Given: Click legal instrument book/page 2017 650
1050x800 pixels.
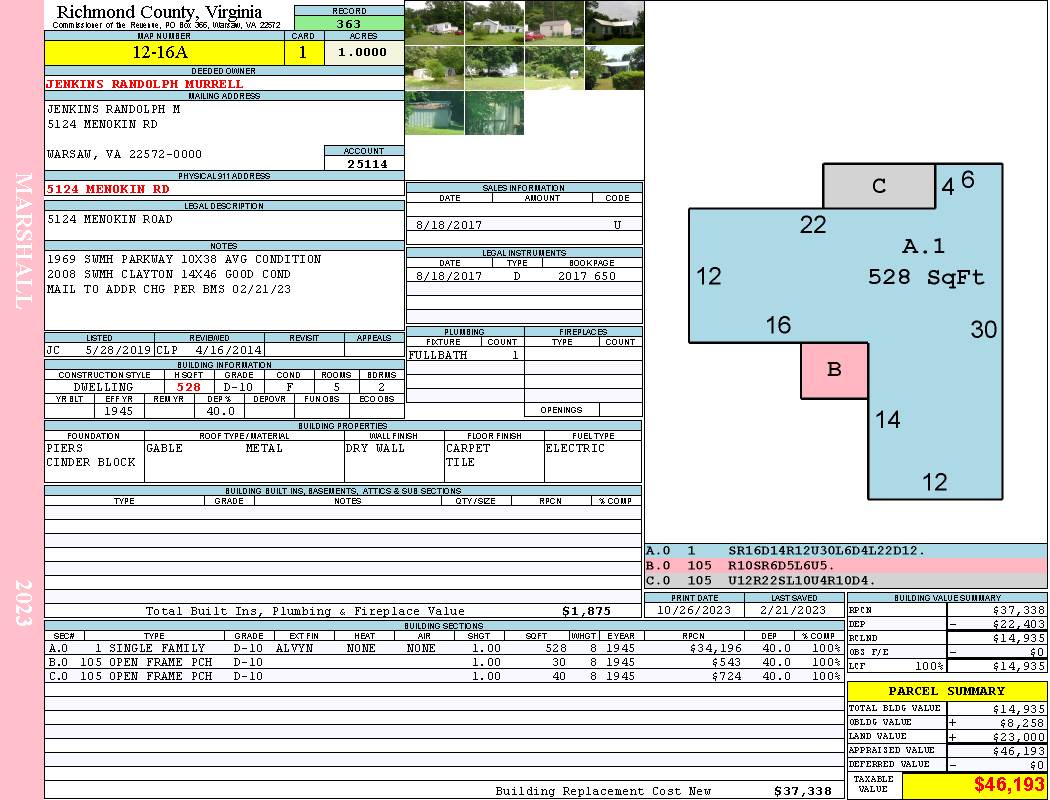Looking at the screenshot, I should pos(587,276).
